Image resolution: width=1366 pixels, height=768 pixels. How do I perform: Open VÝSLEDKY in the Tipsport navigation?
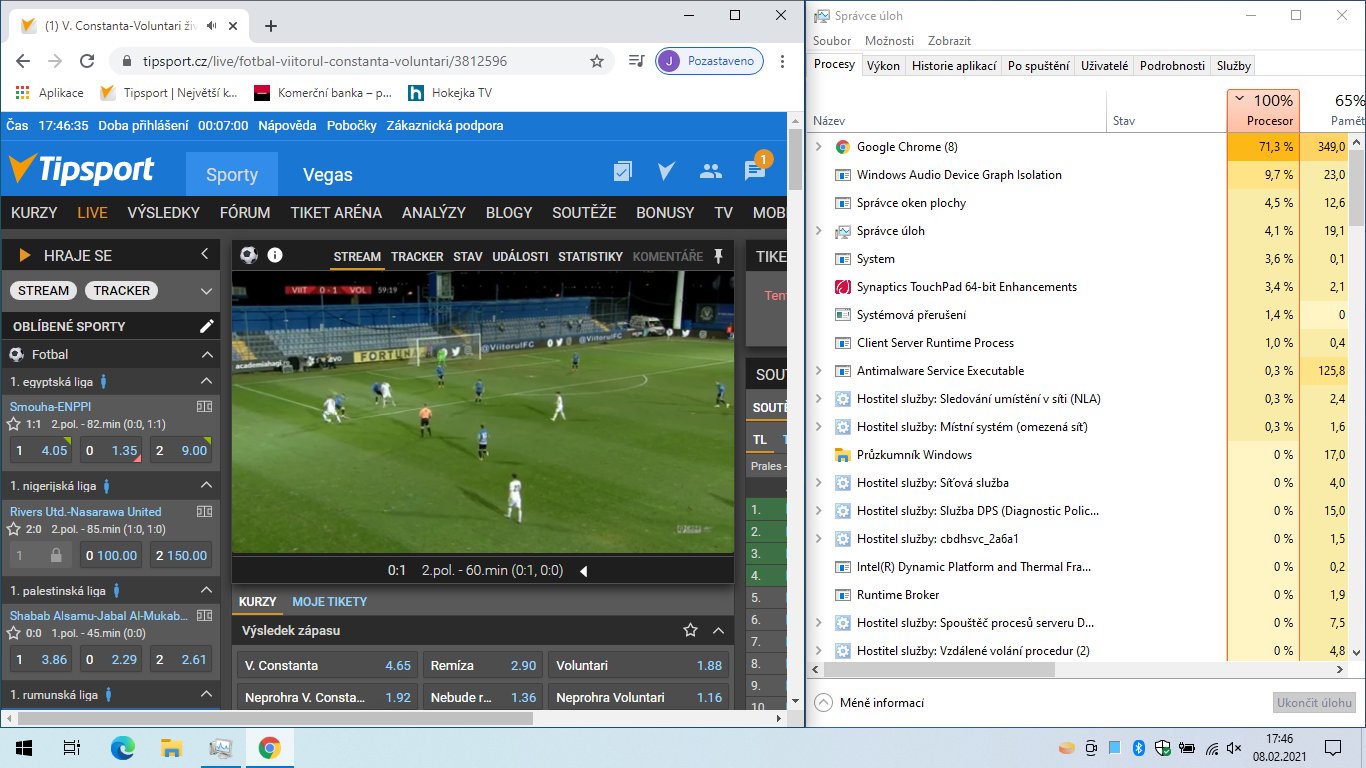pyautogui.click(x=164, y=213)
